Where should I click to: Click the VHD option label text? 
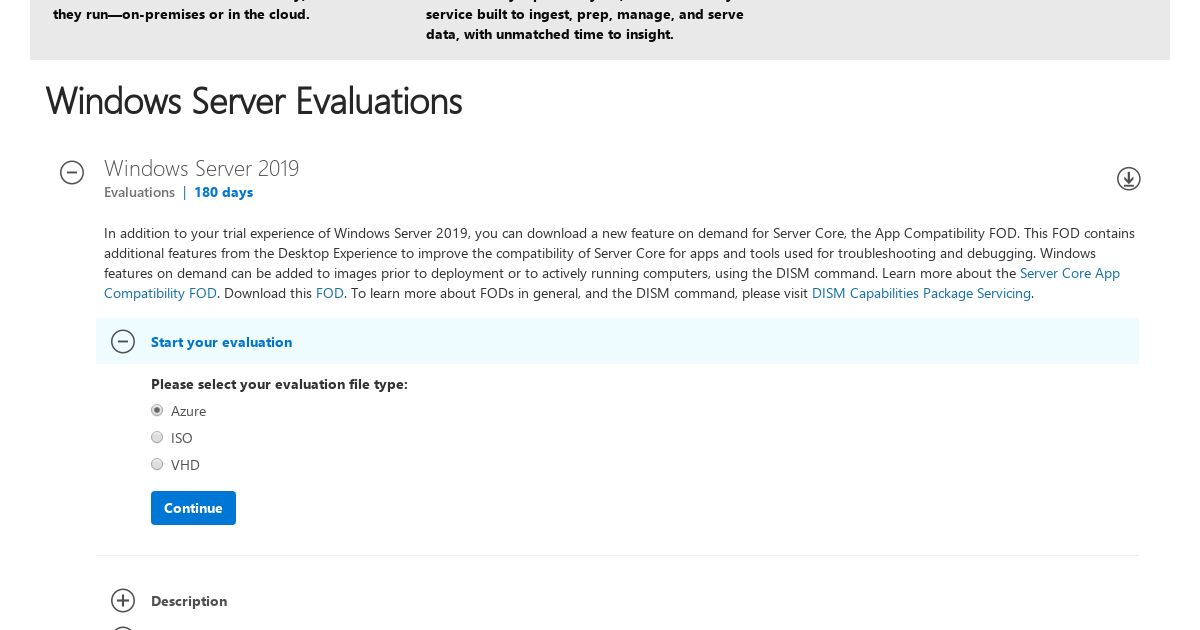tap(185, 465)
